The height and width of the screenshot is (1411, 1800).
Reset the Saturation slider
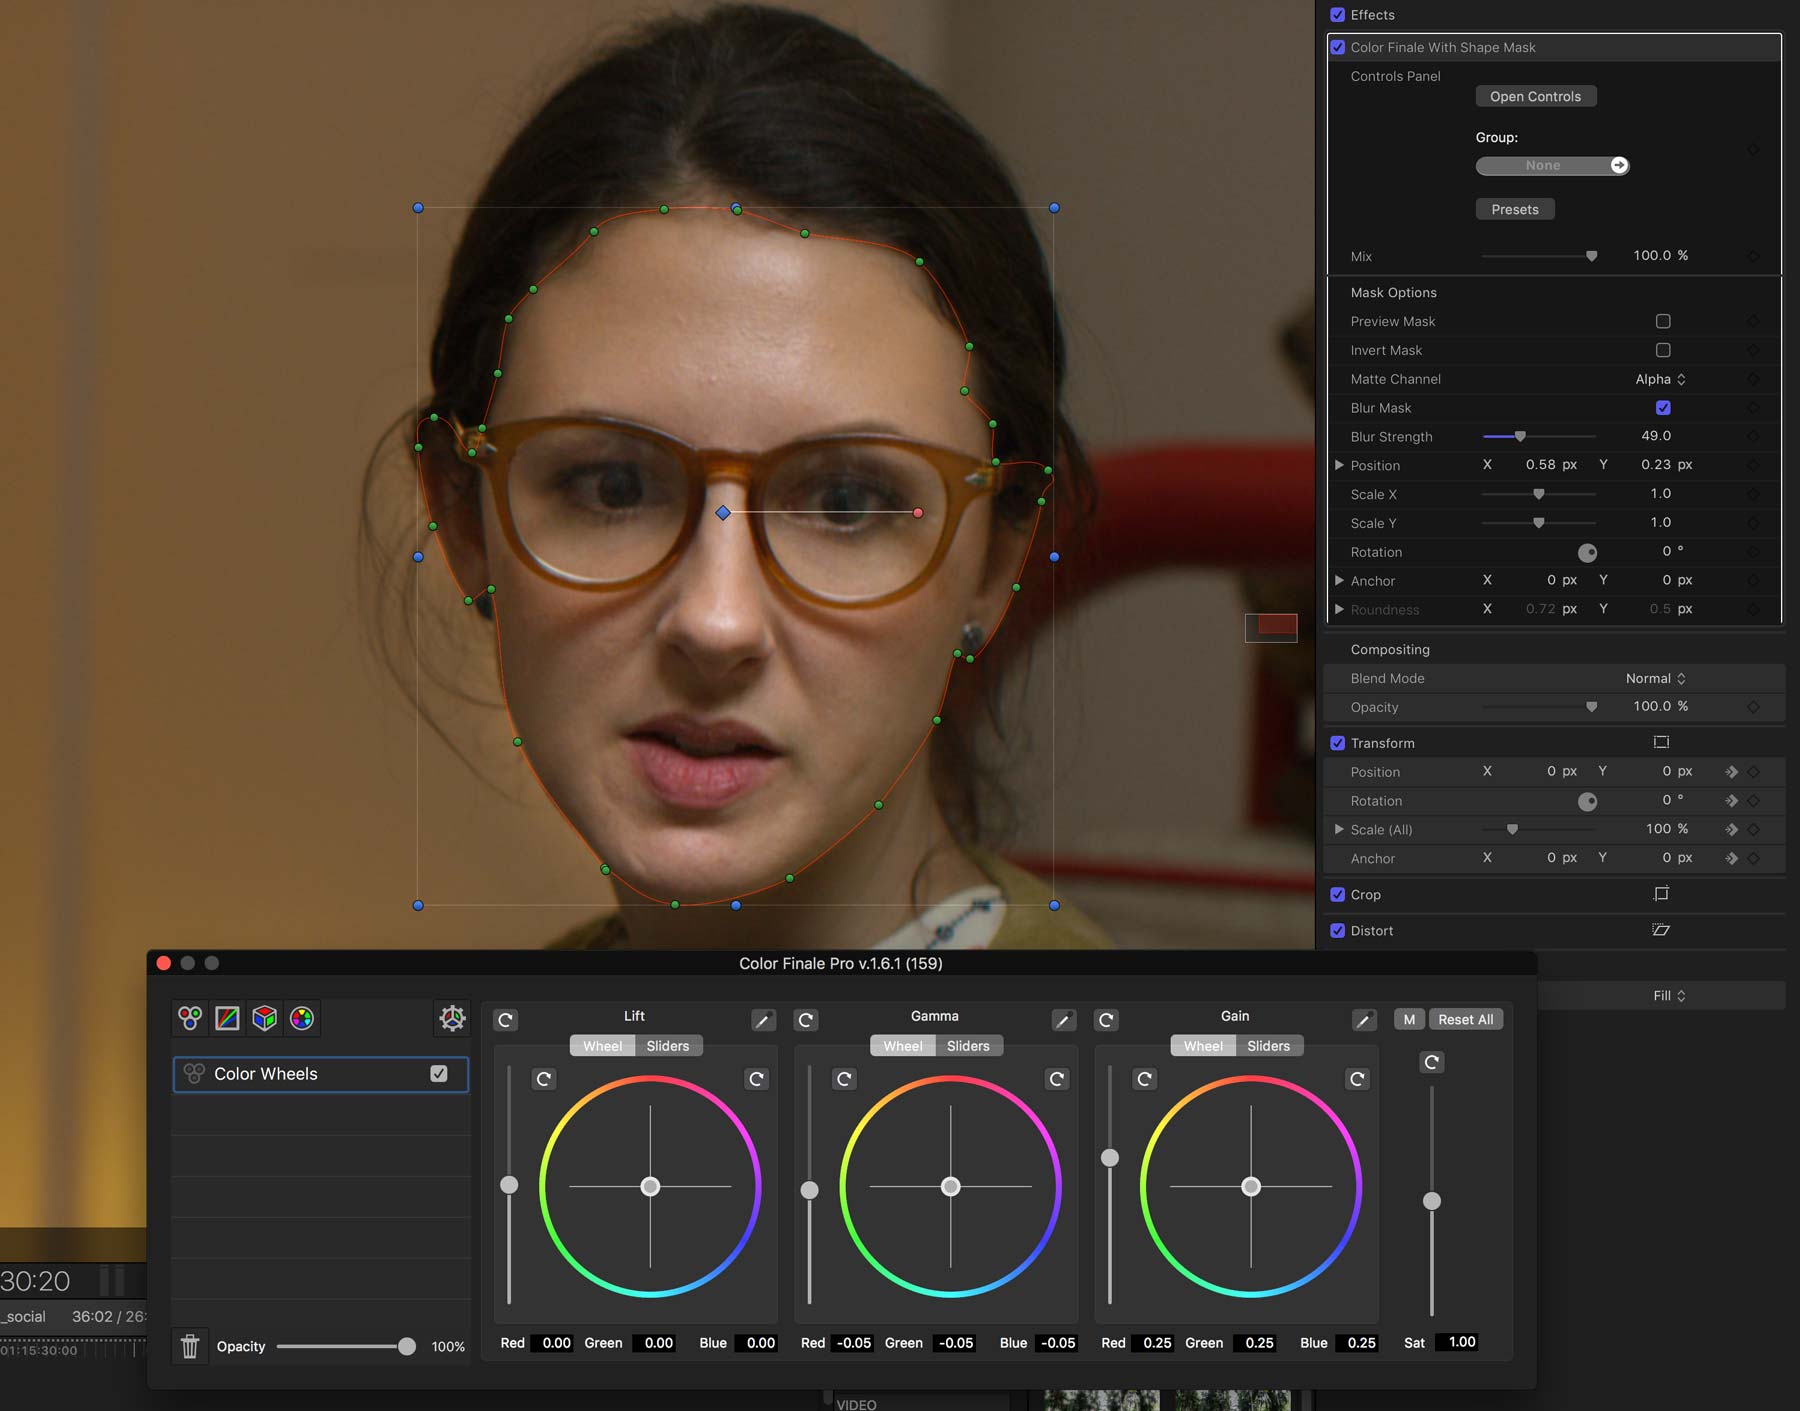[1432, 1062]
